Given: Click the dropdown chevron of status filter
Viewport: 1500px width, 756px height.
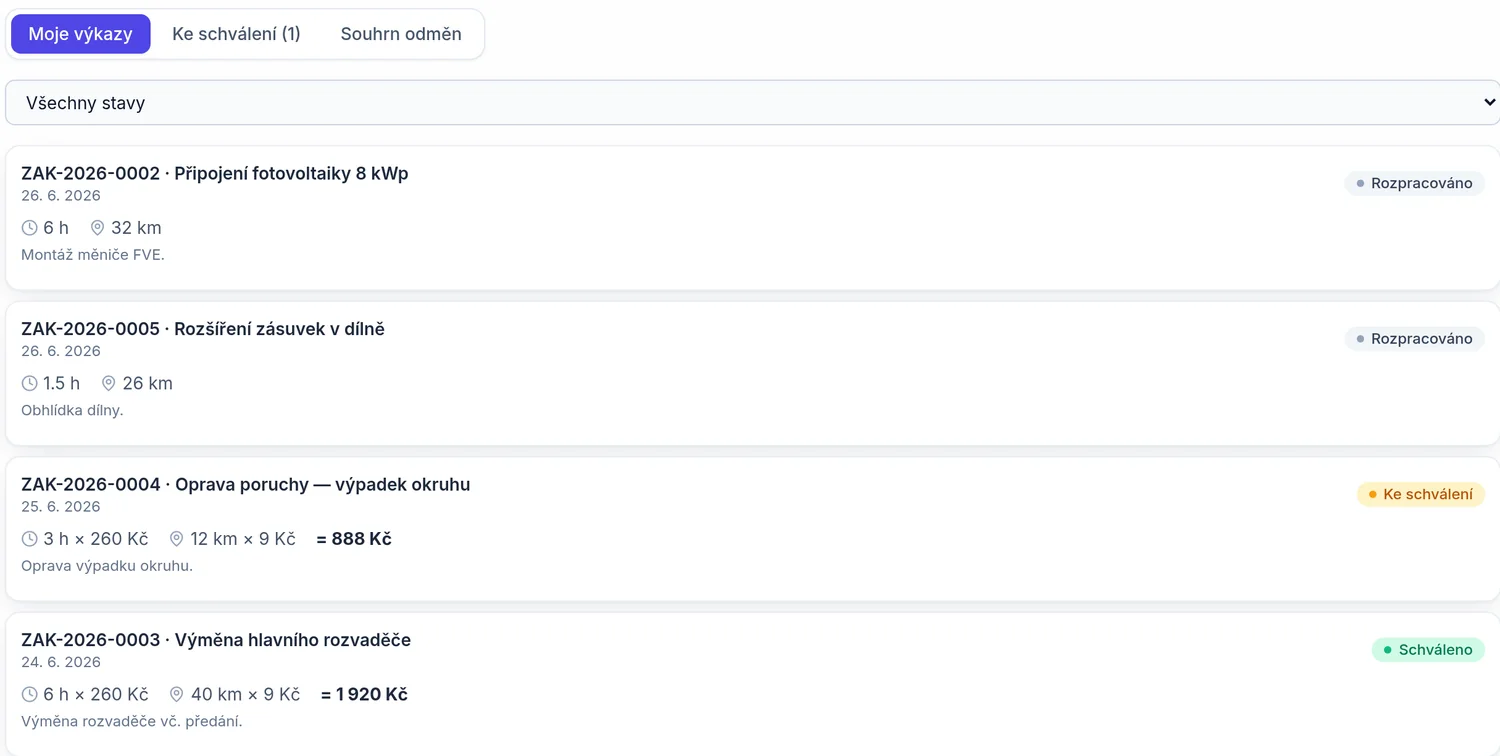Looking at the screenshot, I should tap(1488, 103).
